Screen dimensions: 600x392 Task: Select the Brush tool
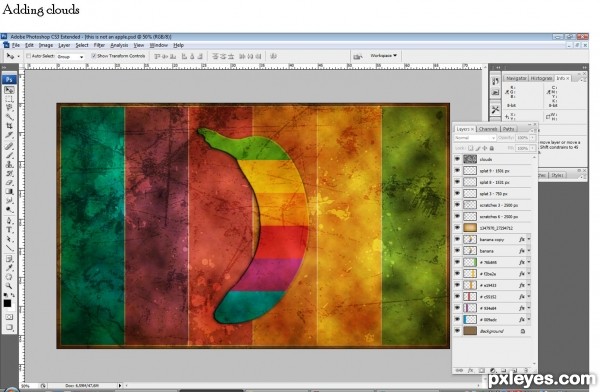(9, 155)
